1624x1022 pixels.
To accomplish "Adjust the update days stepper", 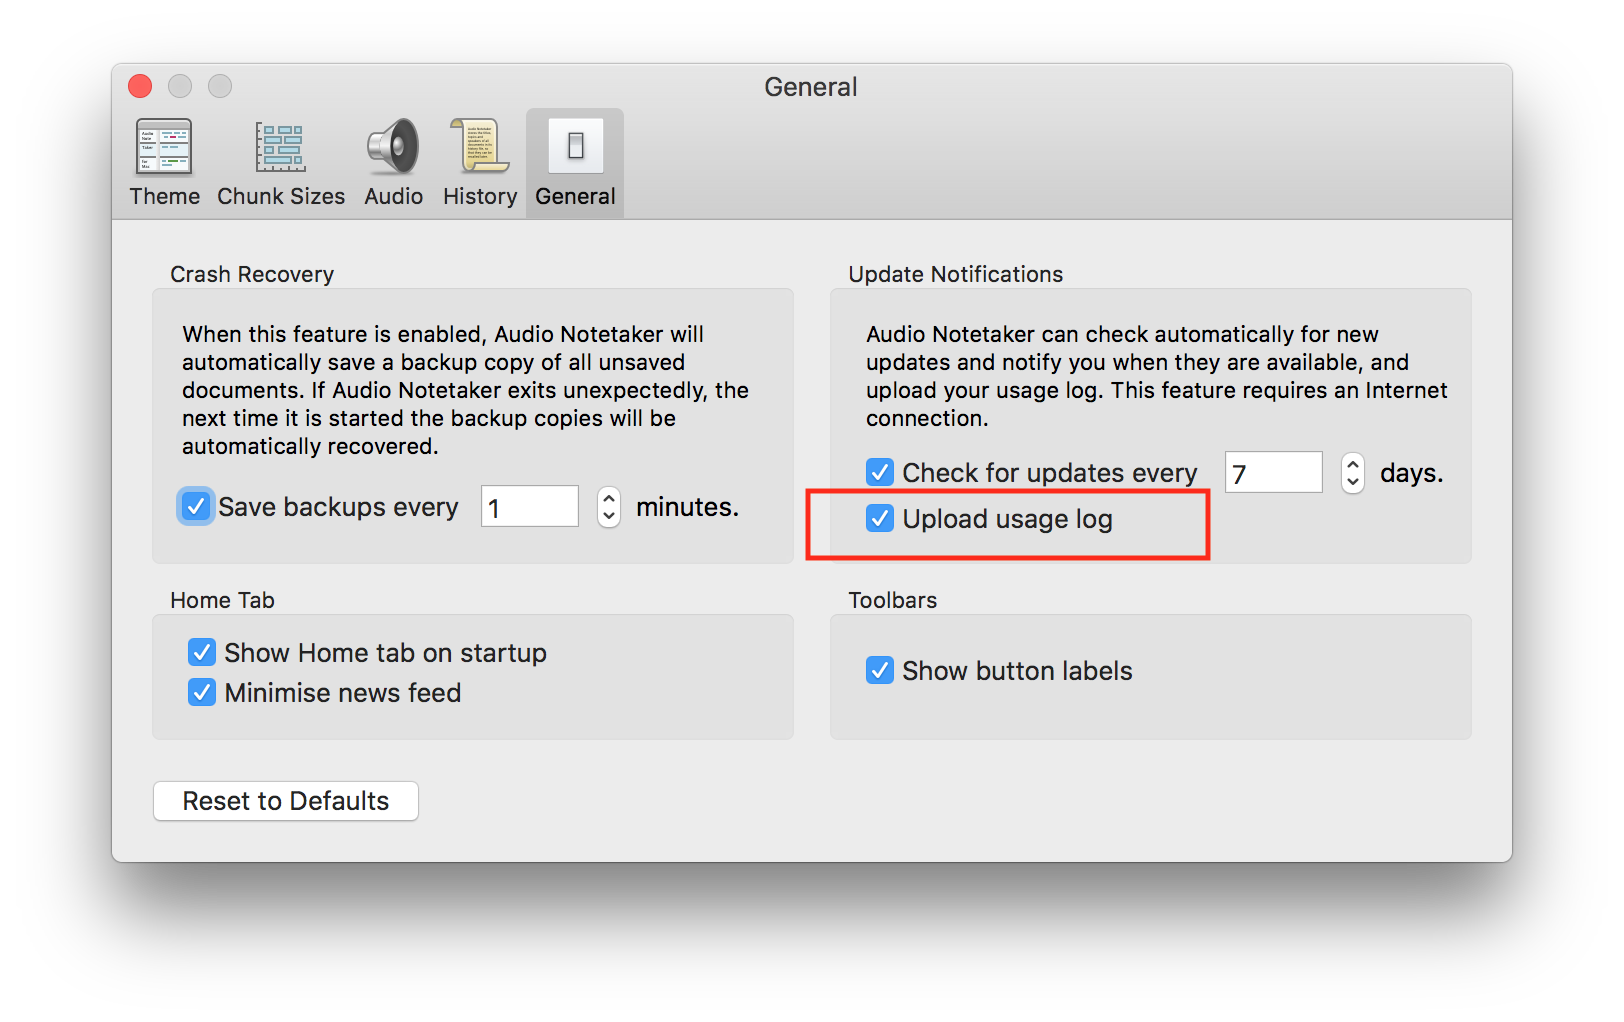I will pos(1353,472).
